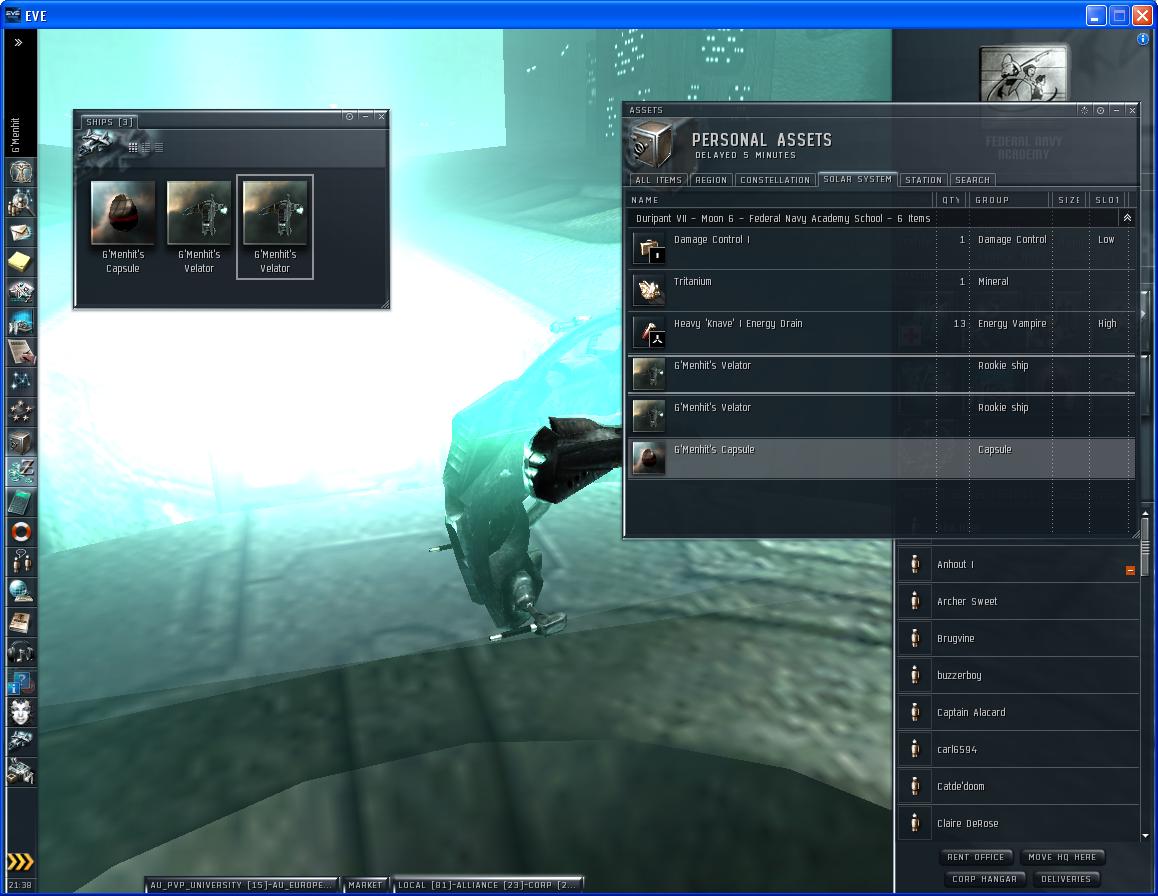Open the Station tab in Assets
The width and height of the screenshot is (1158, 896).
point(923,180)
